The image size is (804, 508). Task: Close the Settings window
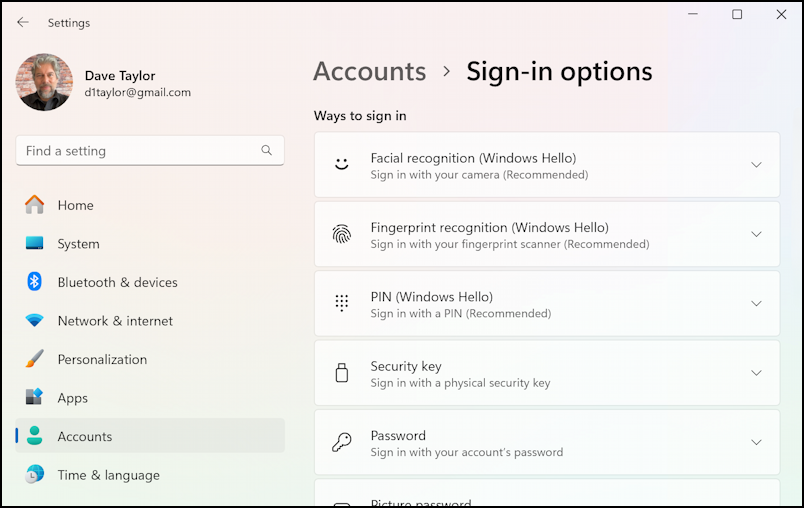tap(781, 14)
